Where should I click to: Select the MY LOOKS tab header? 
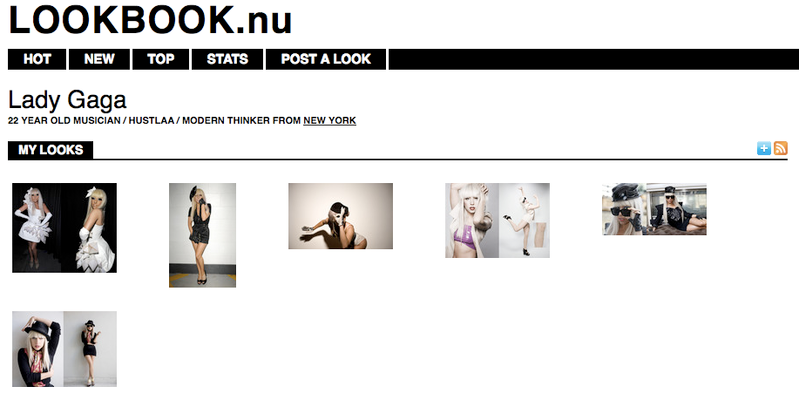coord(50,150)
